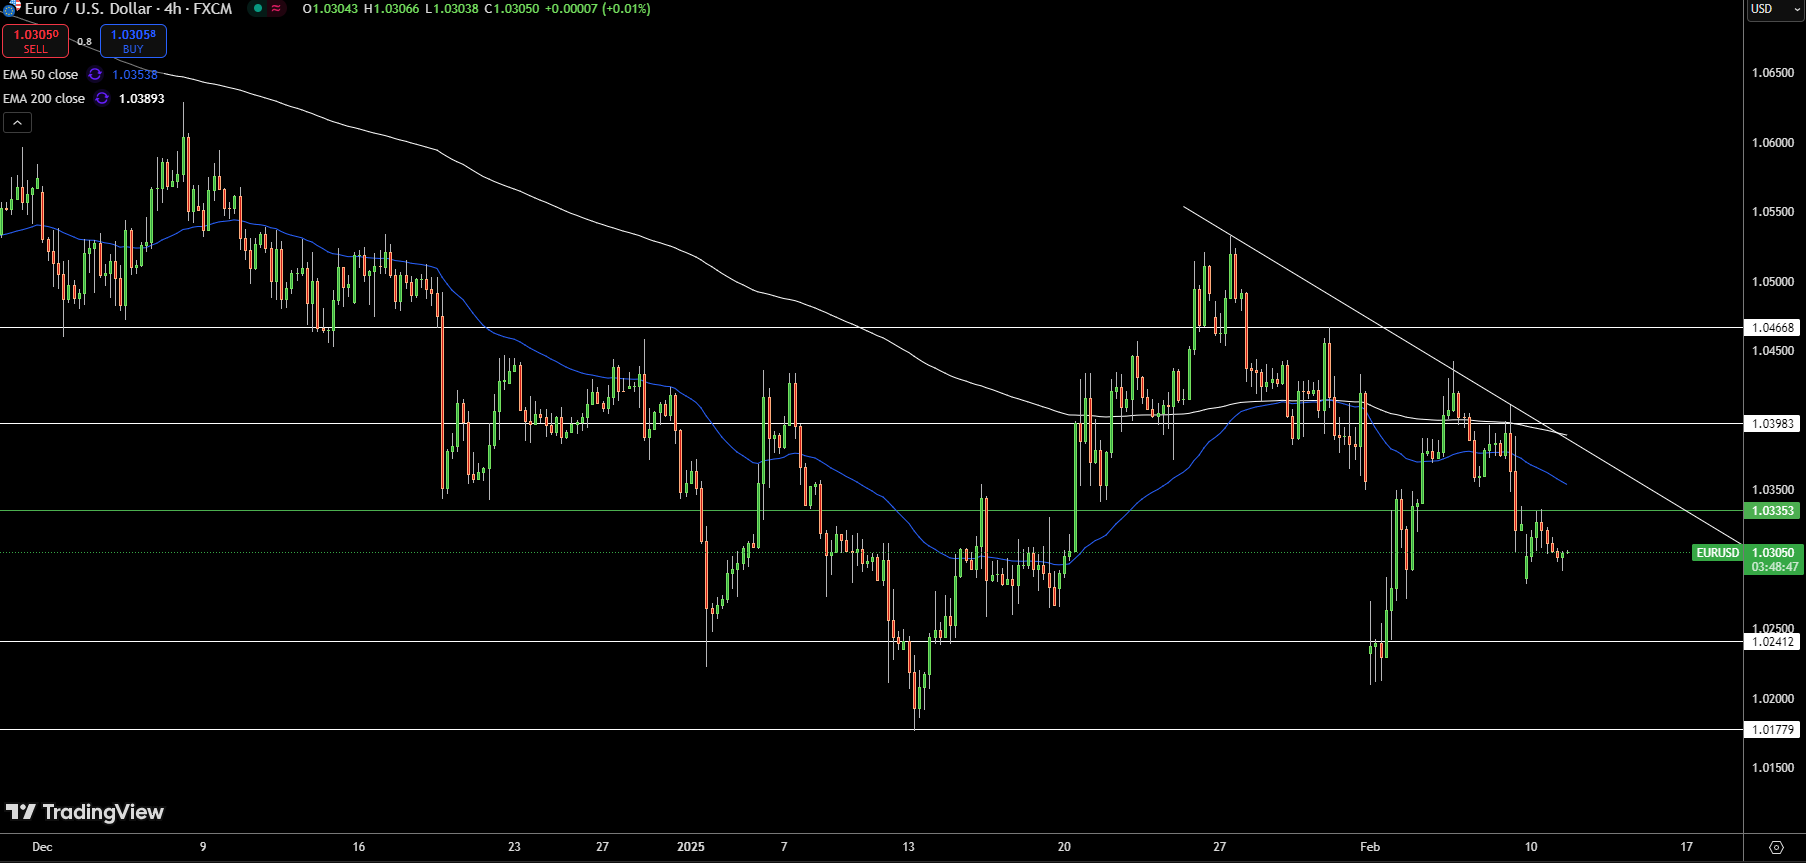Click the 1.05500 price scale label

click(1773, 212)
